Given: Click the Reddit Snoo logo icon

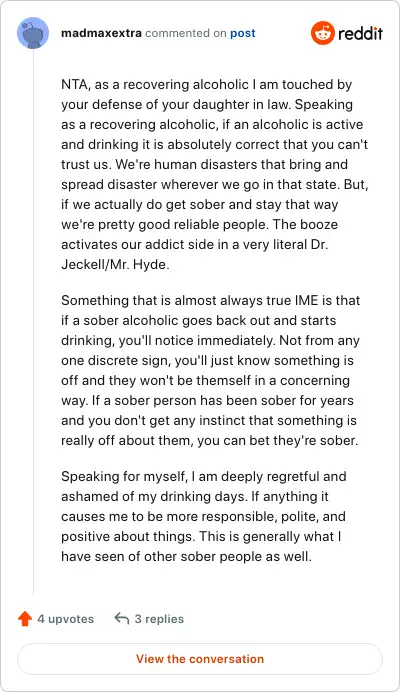Looking at the screenshot, I should 322,33.
